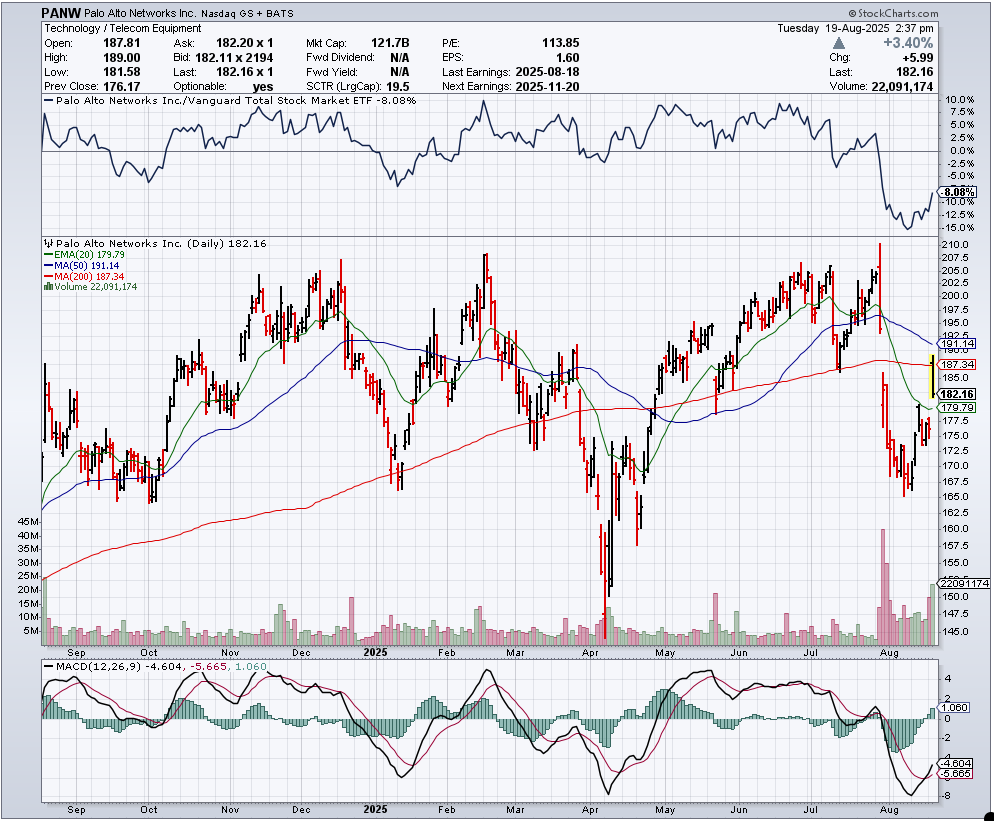
Task: Click the green volume bars legend icon
Action: click(47, 287)
